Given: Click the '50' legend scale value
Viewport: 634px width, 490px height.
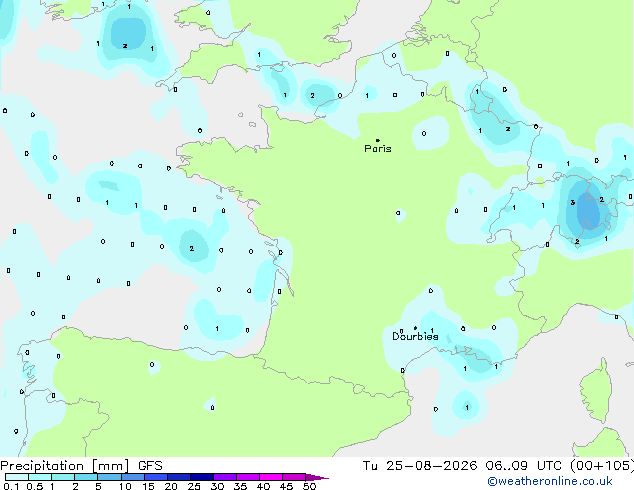Looking at the screenshot, I should point(309,486).
